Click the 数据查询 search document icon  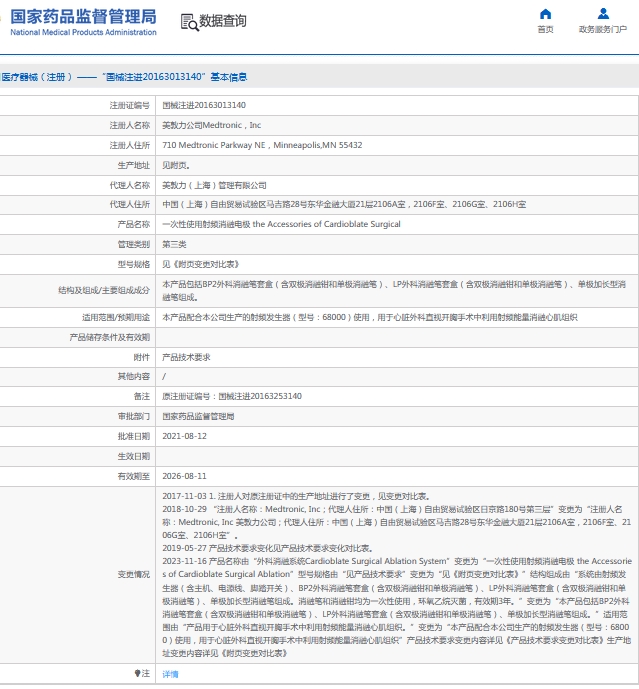pos(189,22)
